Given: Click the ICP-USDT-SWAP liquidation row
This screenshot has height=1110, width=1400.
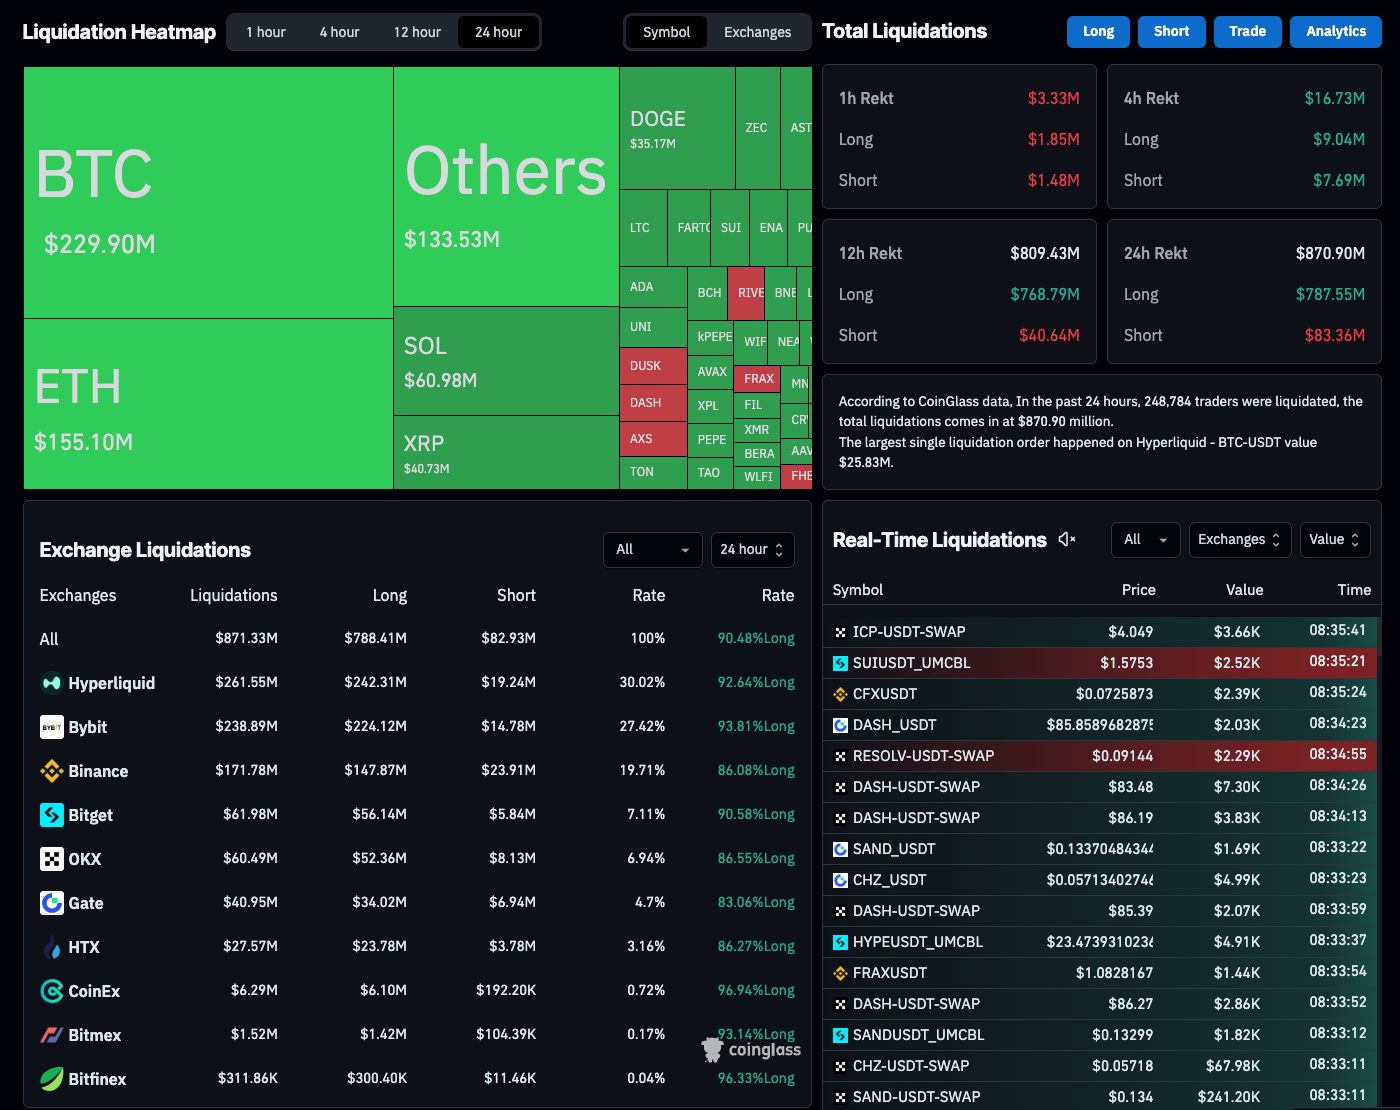Looking at the screenshot, I should pos(1100,632).
